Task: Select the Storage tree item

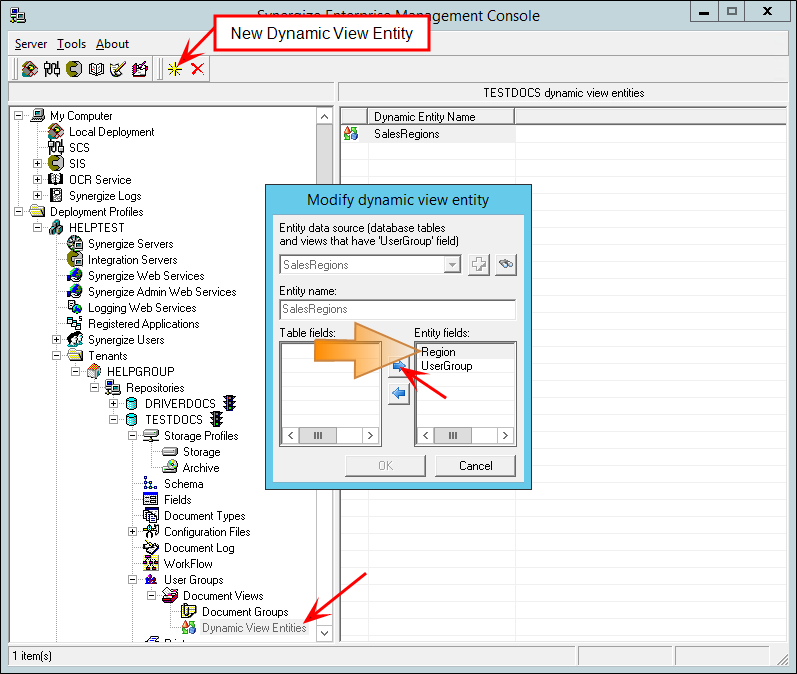Action: coord(201,452)
